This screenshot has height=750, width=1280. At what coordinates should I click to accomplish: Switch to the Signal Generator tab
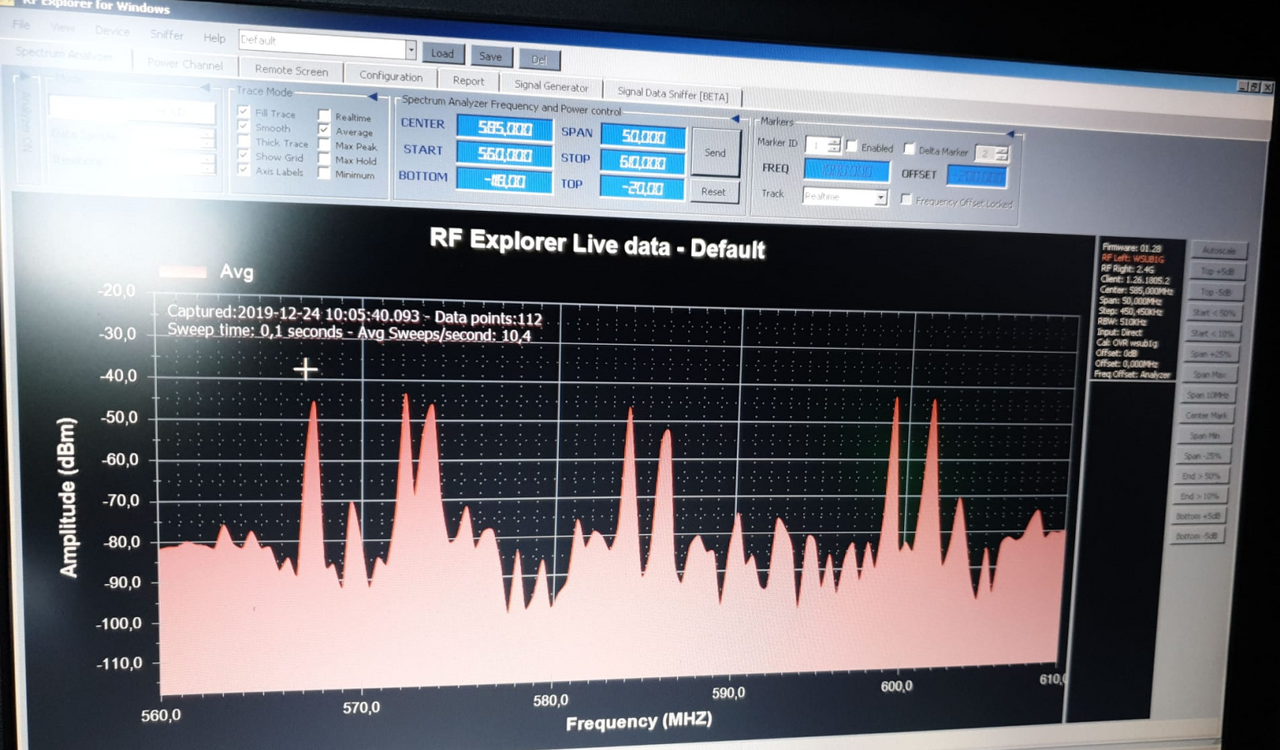point(551,87)
